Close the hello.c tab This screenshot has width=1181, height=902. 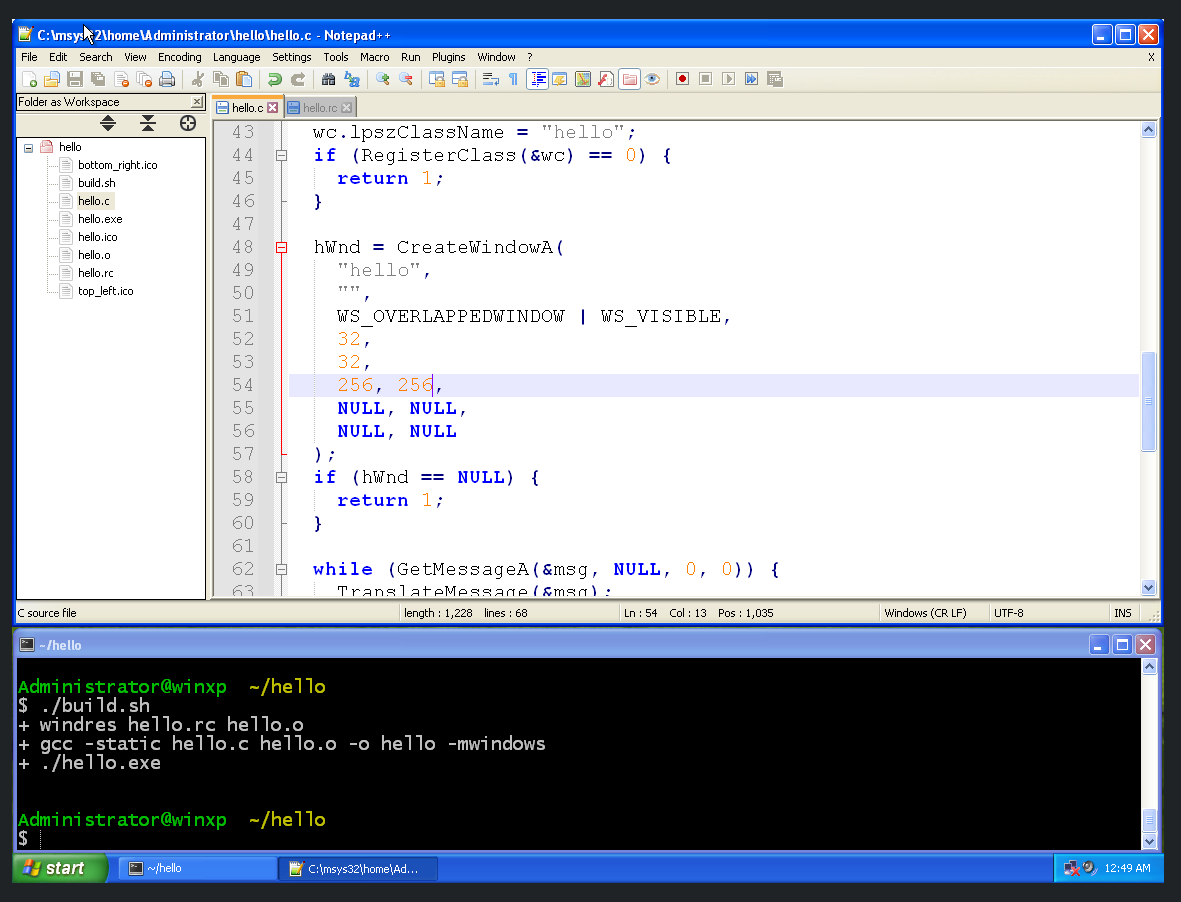click(x=273, y=108)
